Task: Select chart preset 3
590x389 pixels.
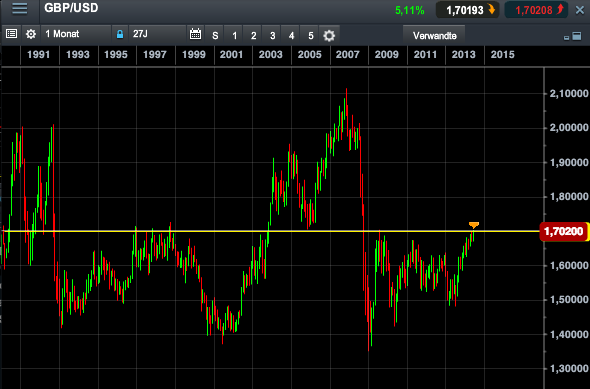Action: coord(272,35)
